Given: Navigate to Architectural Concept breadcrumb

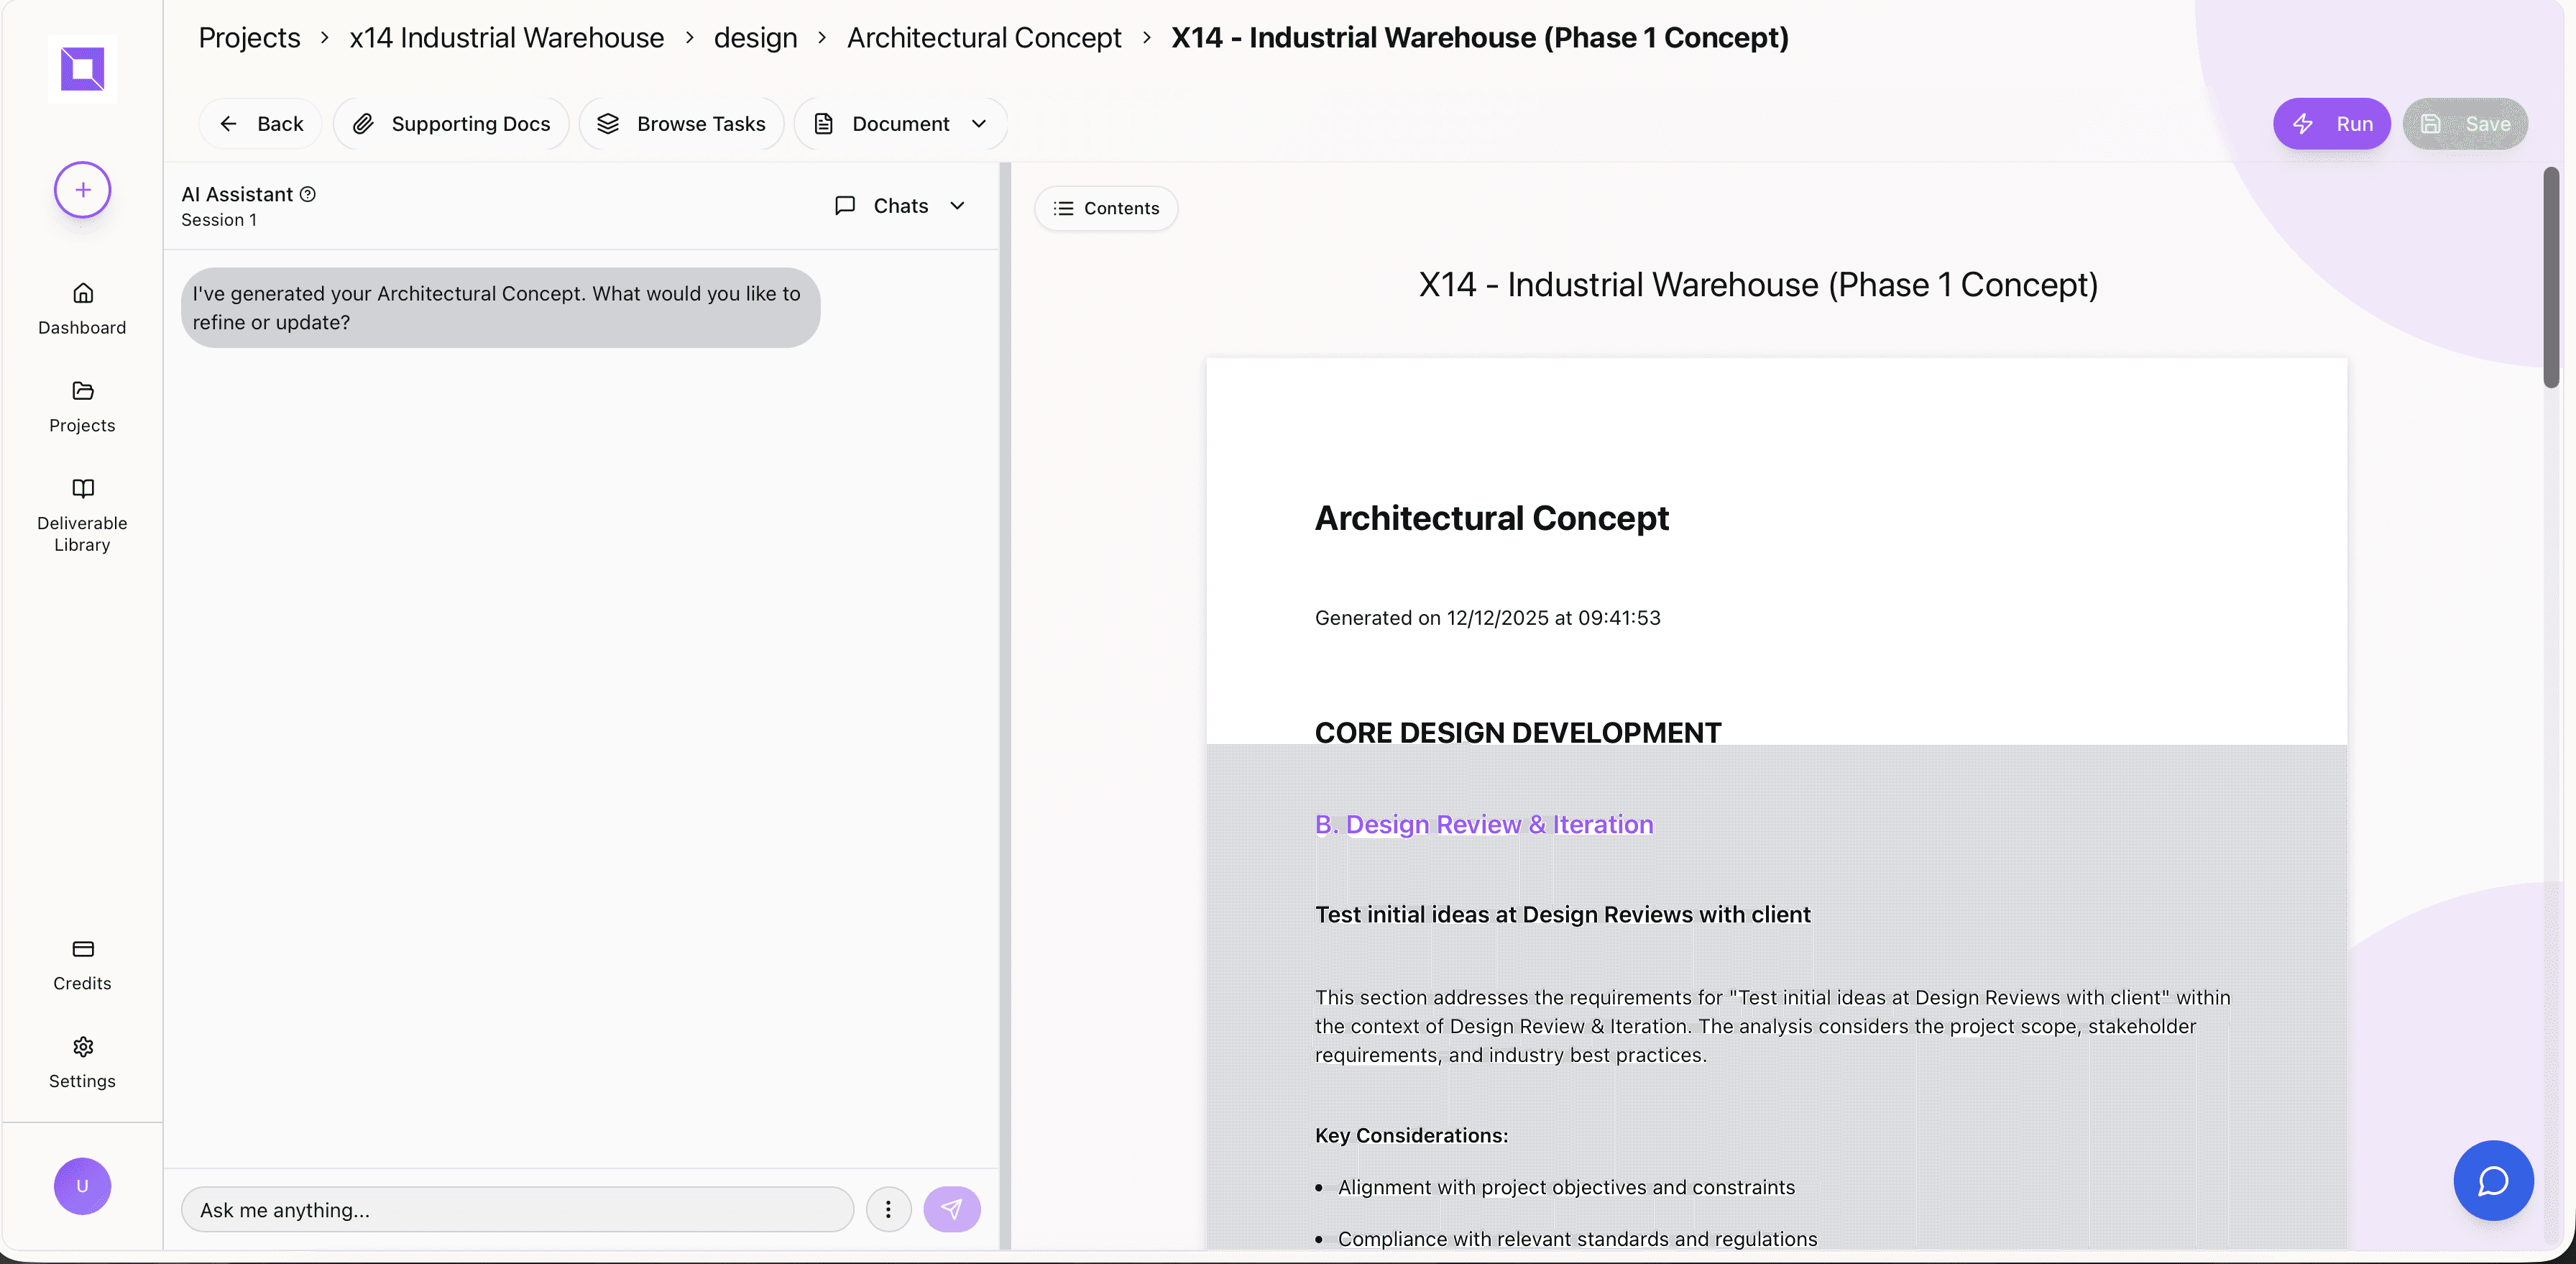Looking at the screenshot, I should click(984, 38).
